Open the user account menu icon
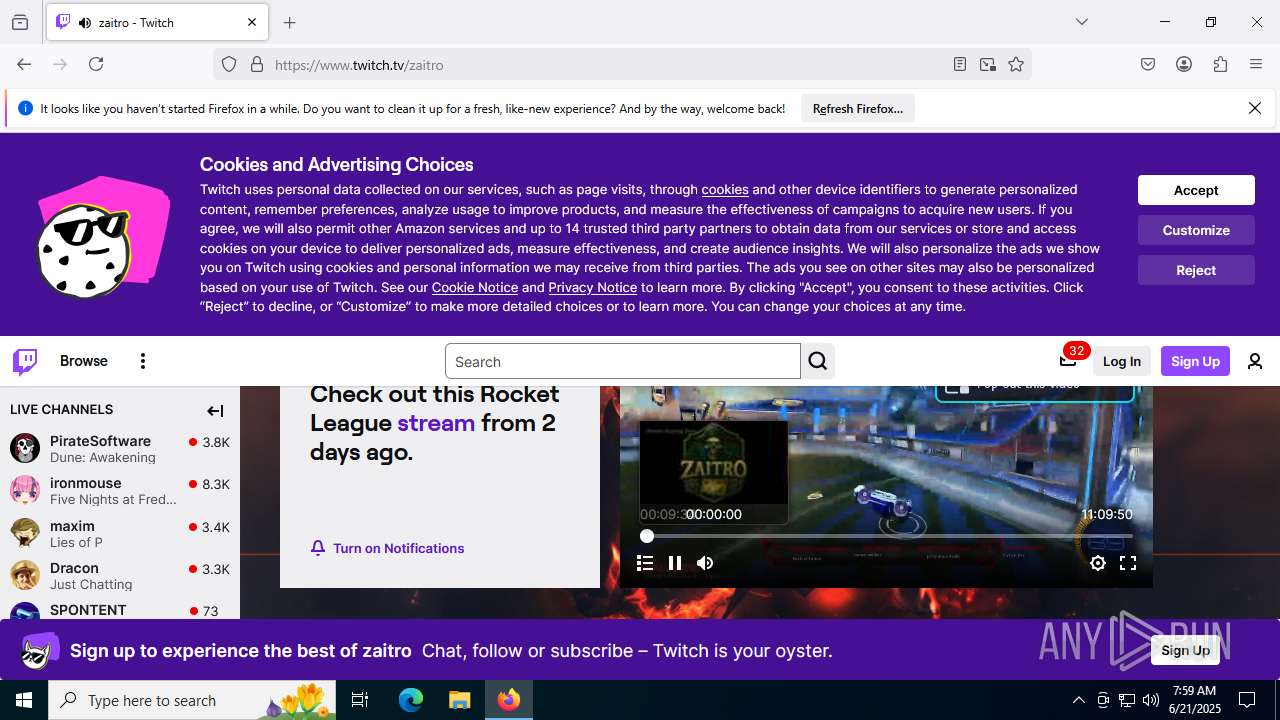Viewport: 1280px width, 720px height. [x=1255, y=361]
